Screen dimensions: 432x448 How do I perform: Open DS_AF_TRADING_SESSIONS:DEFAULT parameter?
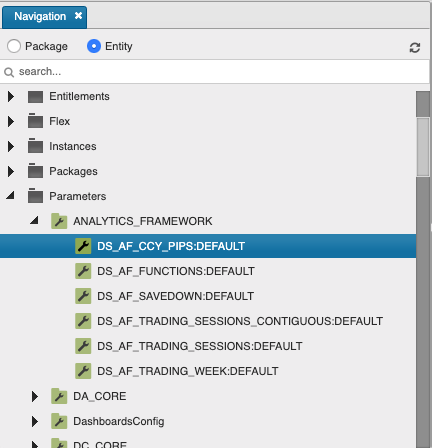[x=200, y=346]
